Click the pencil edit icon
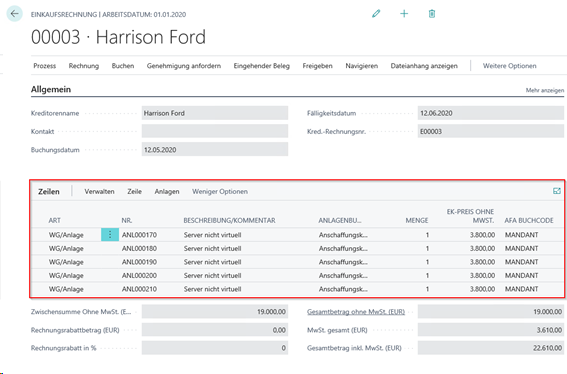This screenshot has height=374, width=567. pyautogui.click(x=376, y=14)
